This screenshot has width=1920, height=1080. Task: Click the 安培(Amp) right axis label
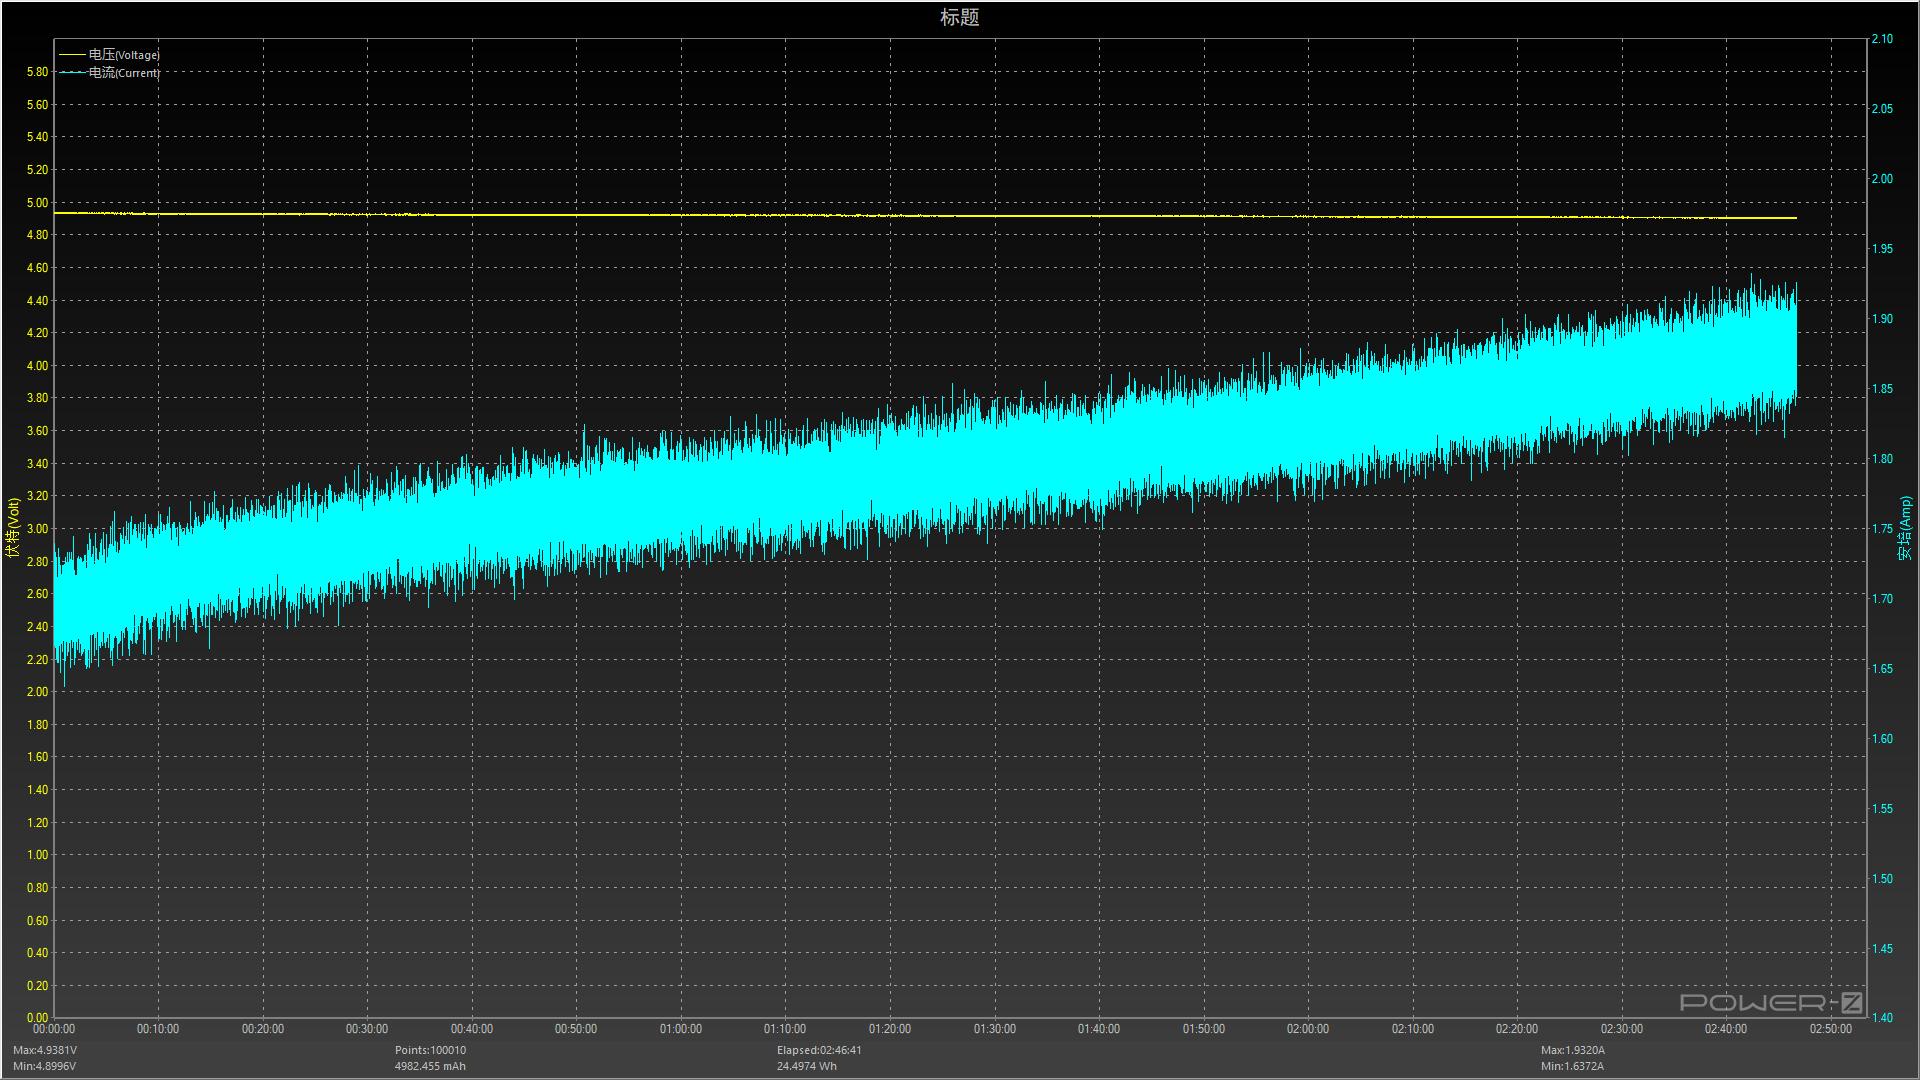click(x=1905, y=528)
